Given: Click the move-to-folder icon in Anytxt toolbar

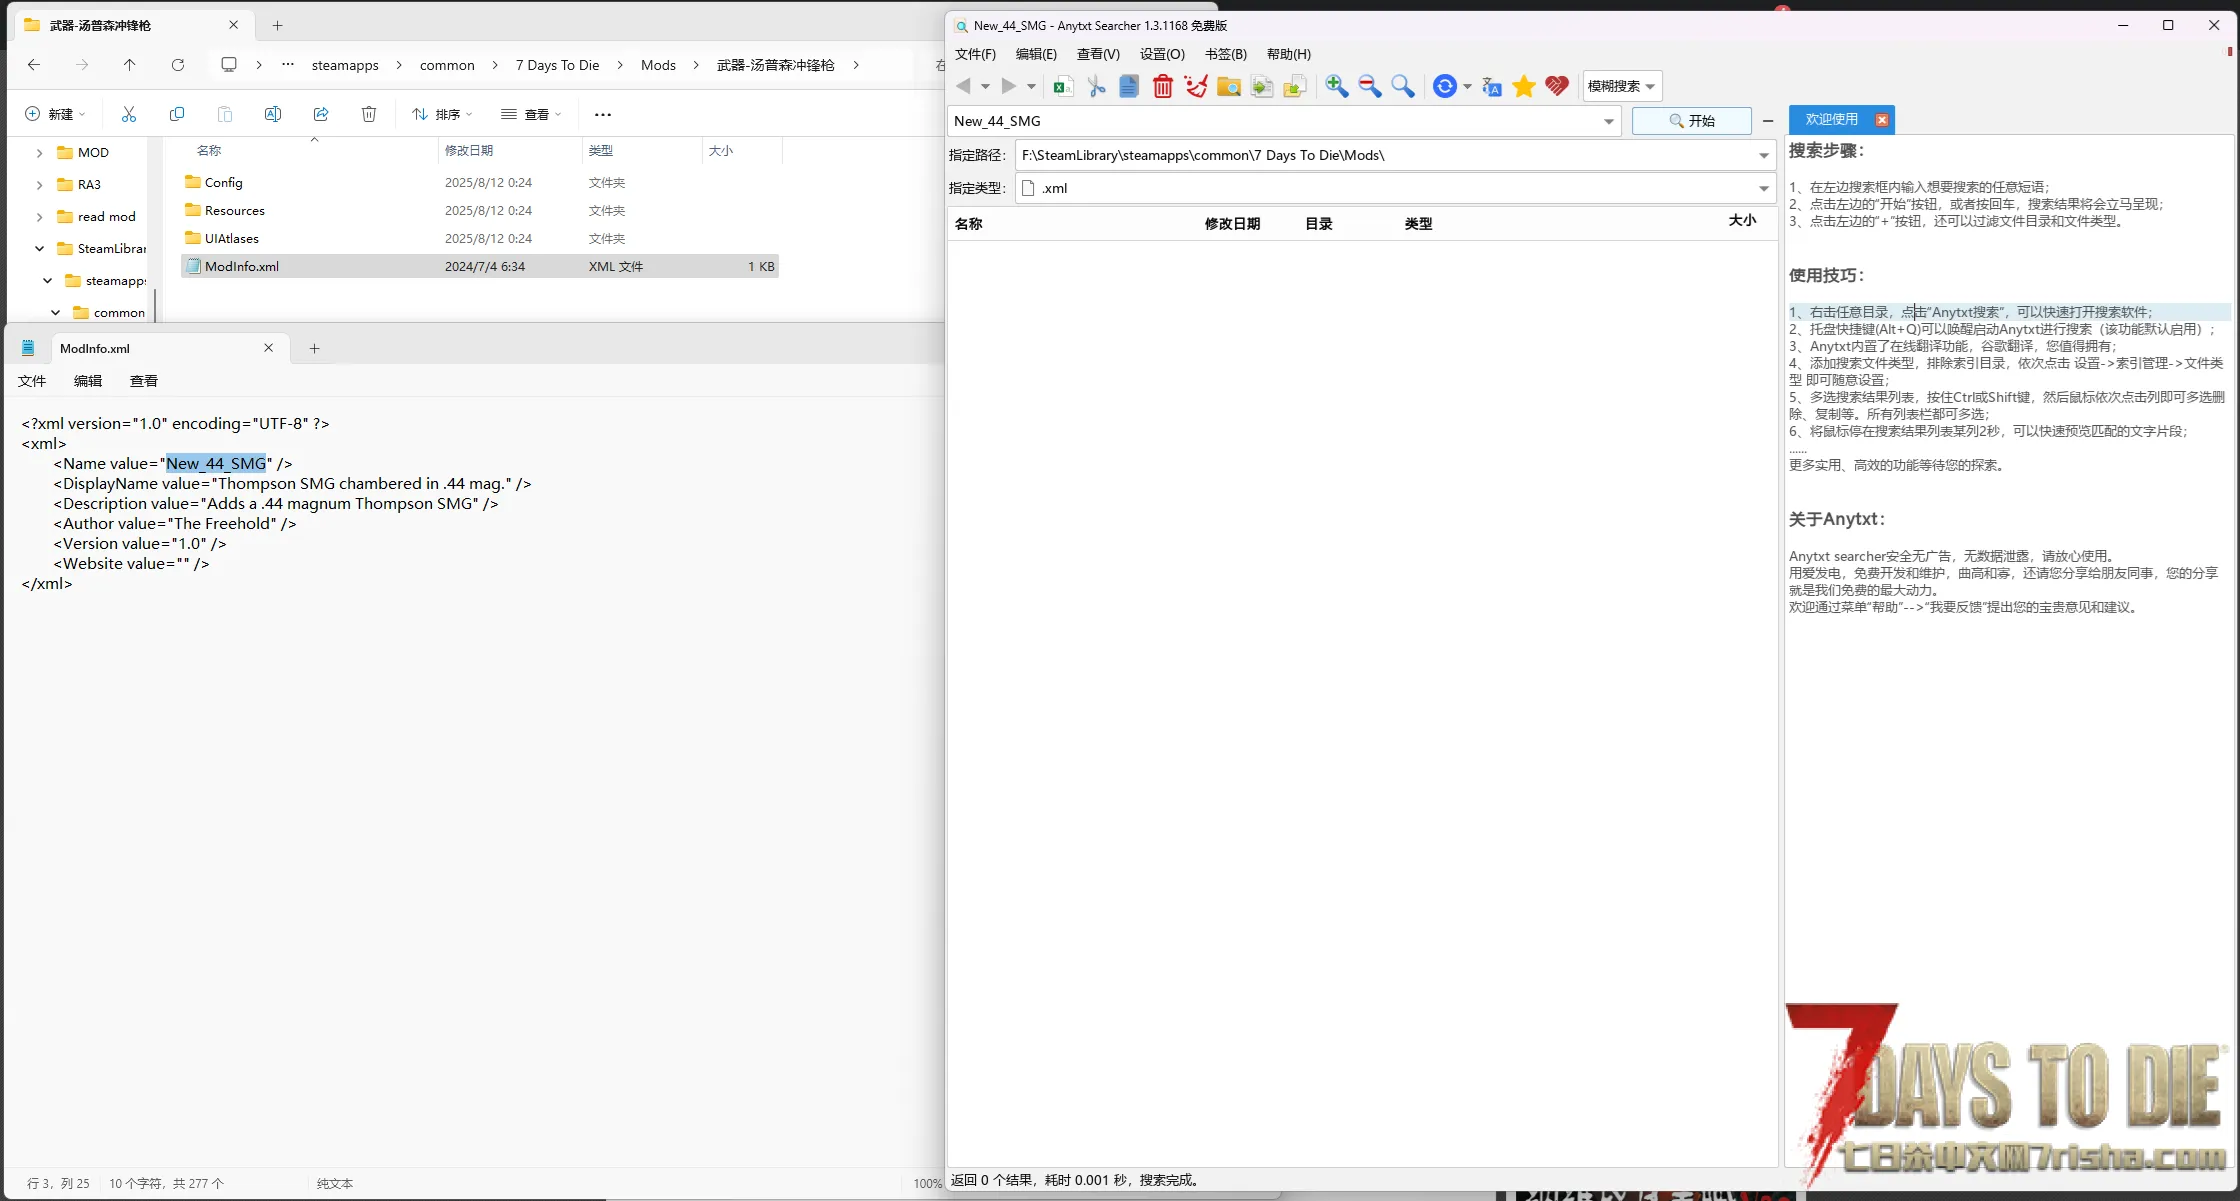Looking at the screenshot, I should coord(1295,86).
